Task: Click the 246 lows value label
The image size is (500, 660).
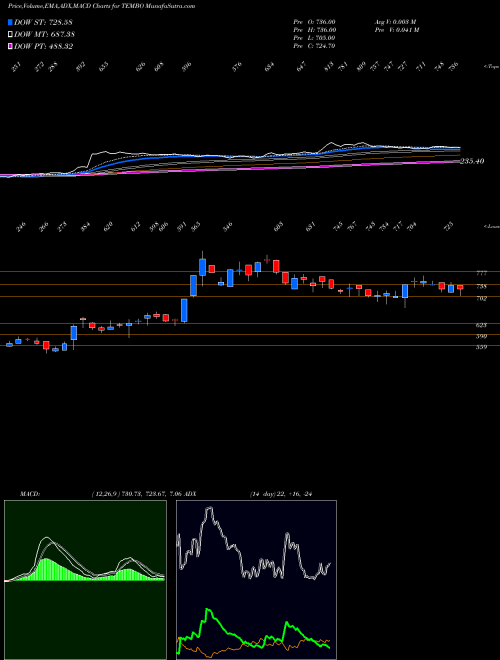Action: click(21, 227)
